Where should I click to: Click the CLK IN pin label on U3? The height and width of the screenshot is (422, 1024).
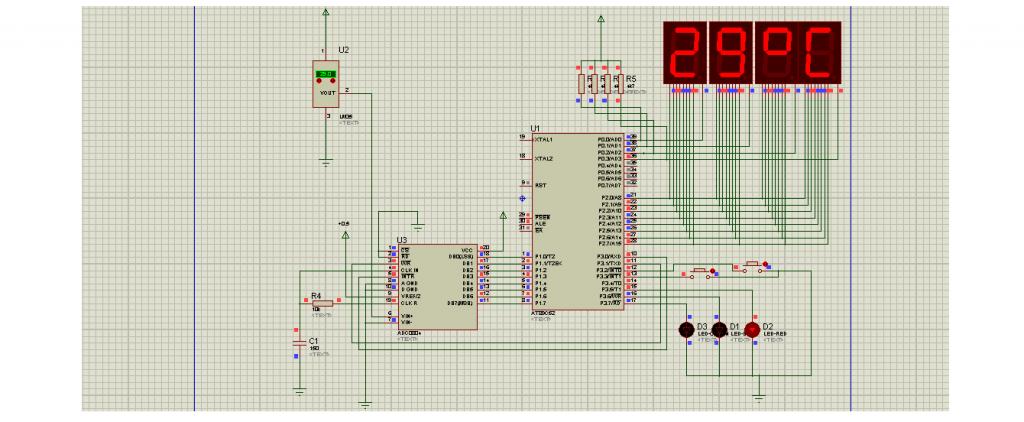(x=409, y=270)
